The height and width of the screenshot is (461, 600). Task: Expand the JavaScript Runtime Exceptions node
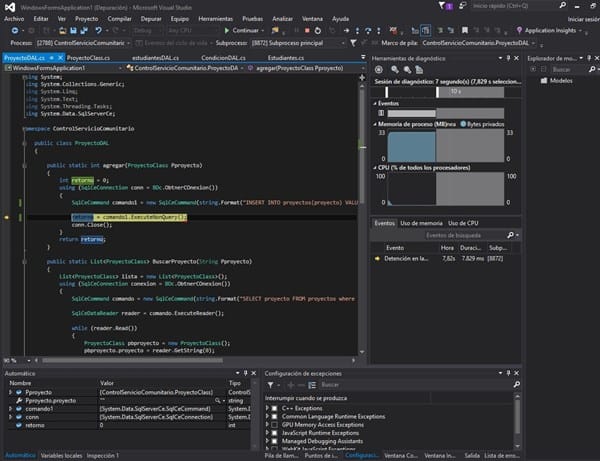pyautogui.click(x=269, y=433)
